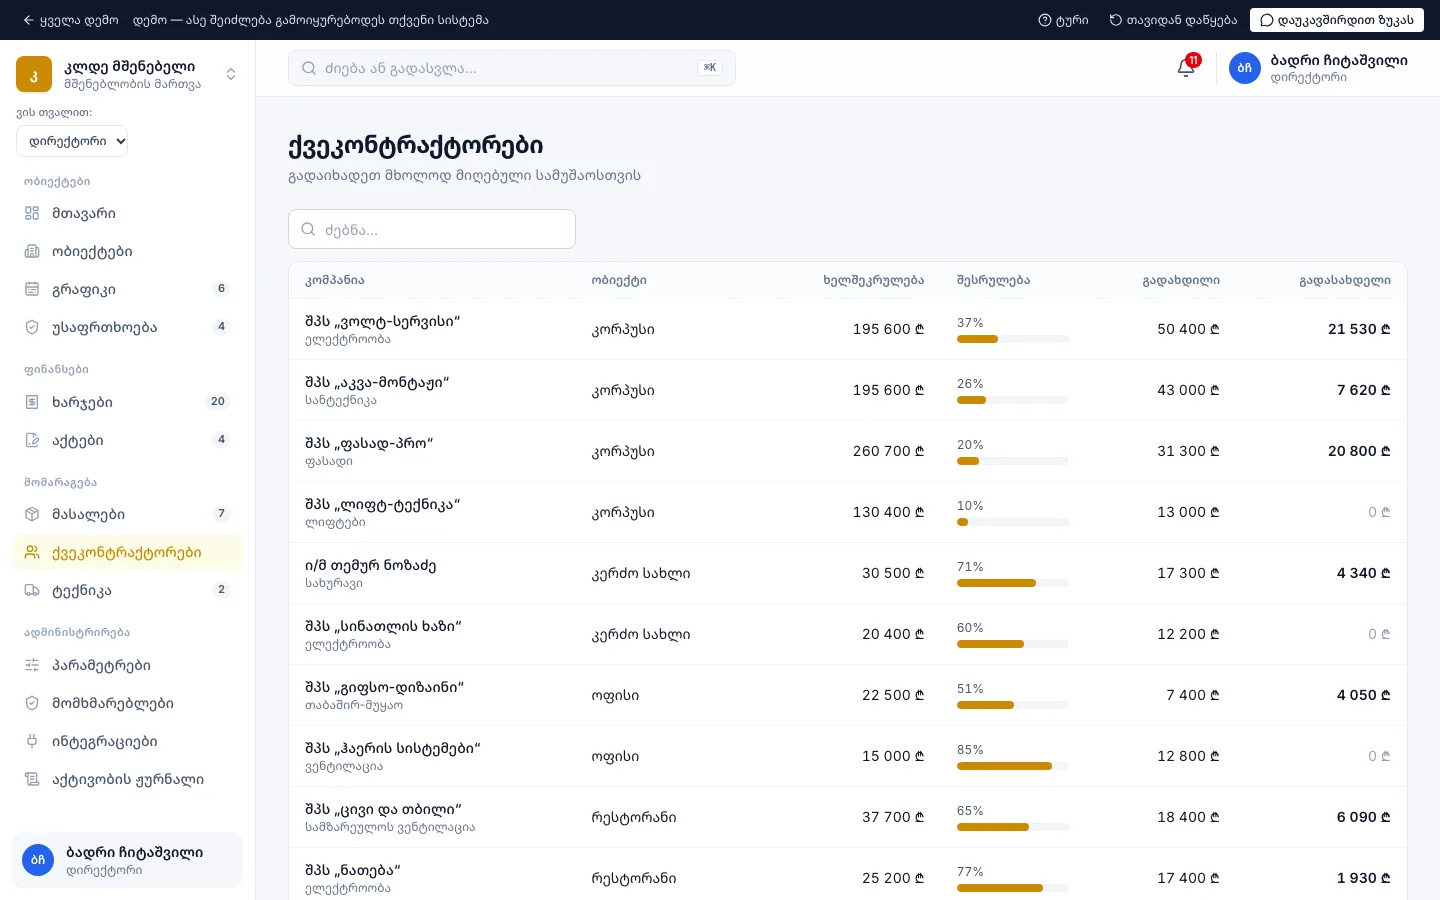Screen dimensions: 1440x900
Task: Click the პარამეტრები sliders icon
Action: [x=32, y=665]
